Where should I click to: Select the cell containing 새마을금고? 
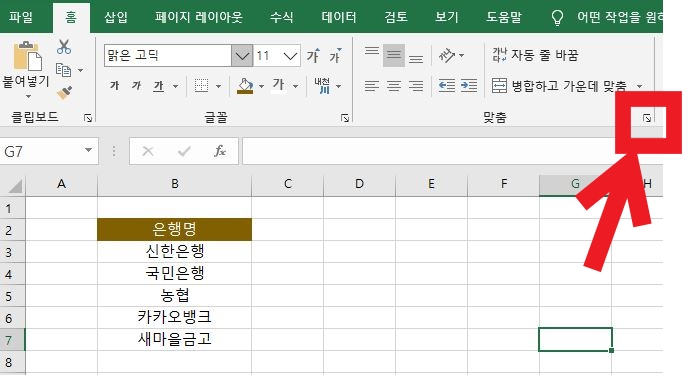coord(175,339)
